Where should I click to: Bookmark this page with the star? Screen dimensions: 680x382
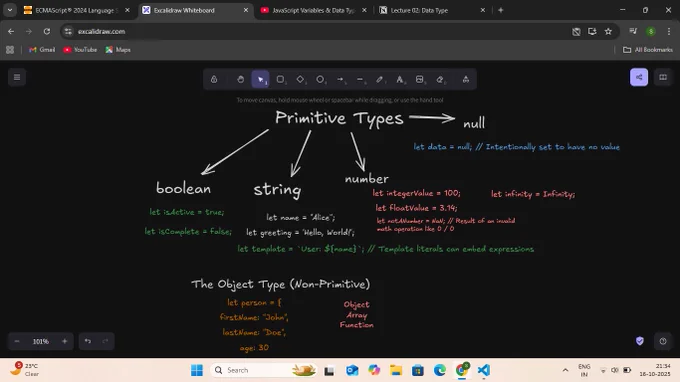click(x=608, y=31)
